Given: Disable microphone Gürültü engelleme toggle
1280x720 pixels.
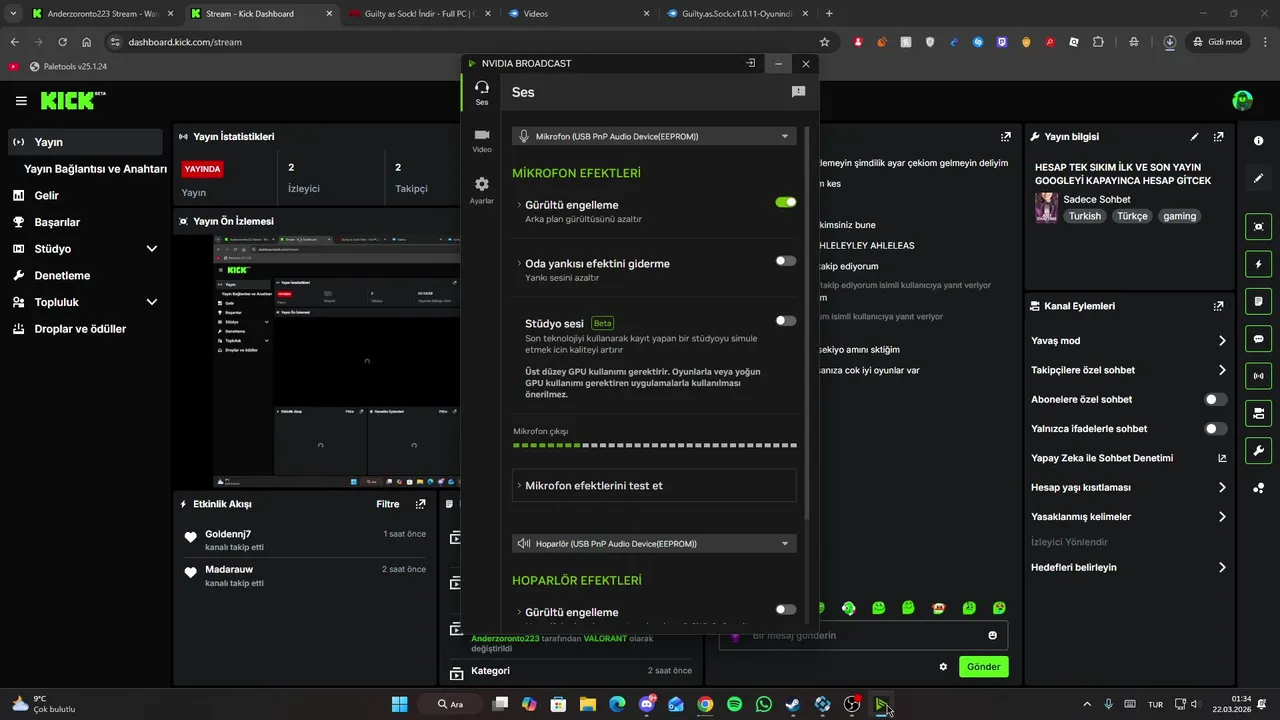Looking at the screenshot, I should pos(786,202).
